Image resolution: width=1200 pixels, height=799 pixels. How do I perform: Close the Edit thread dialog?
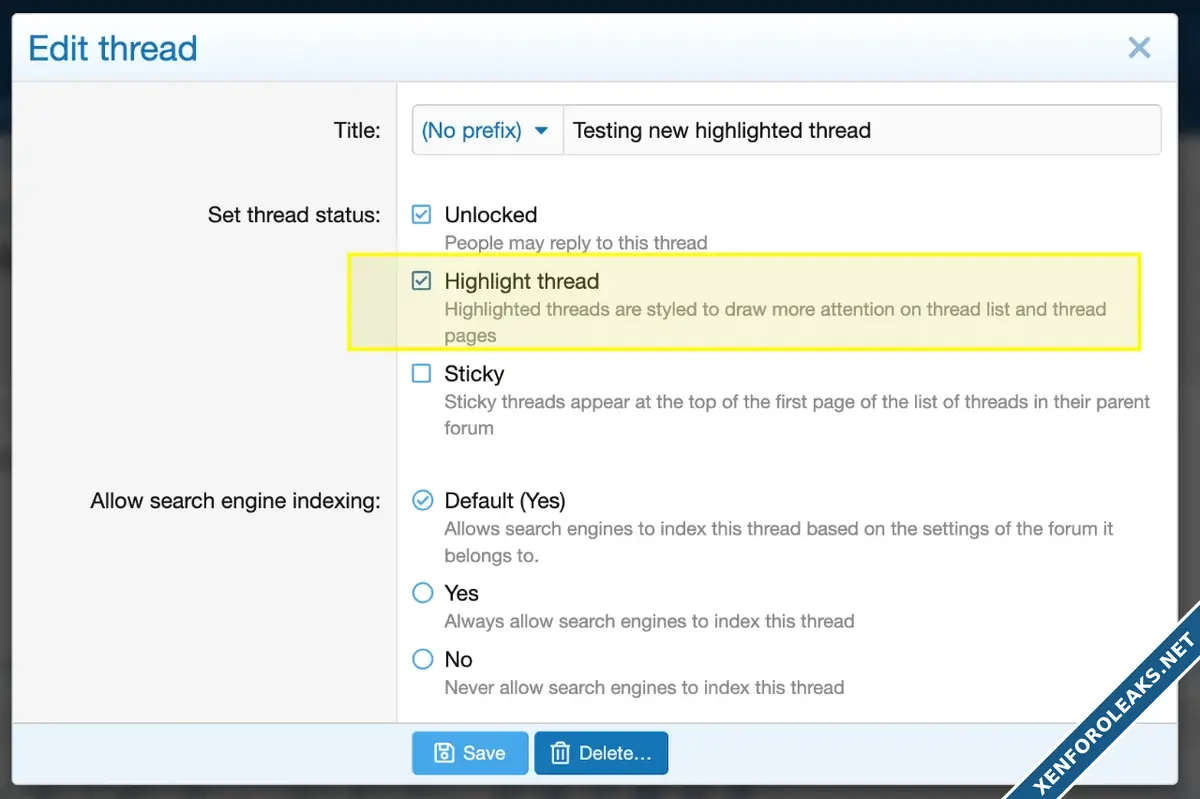[1139, 48]
